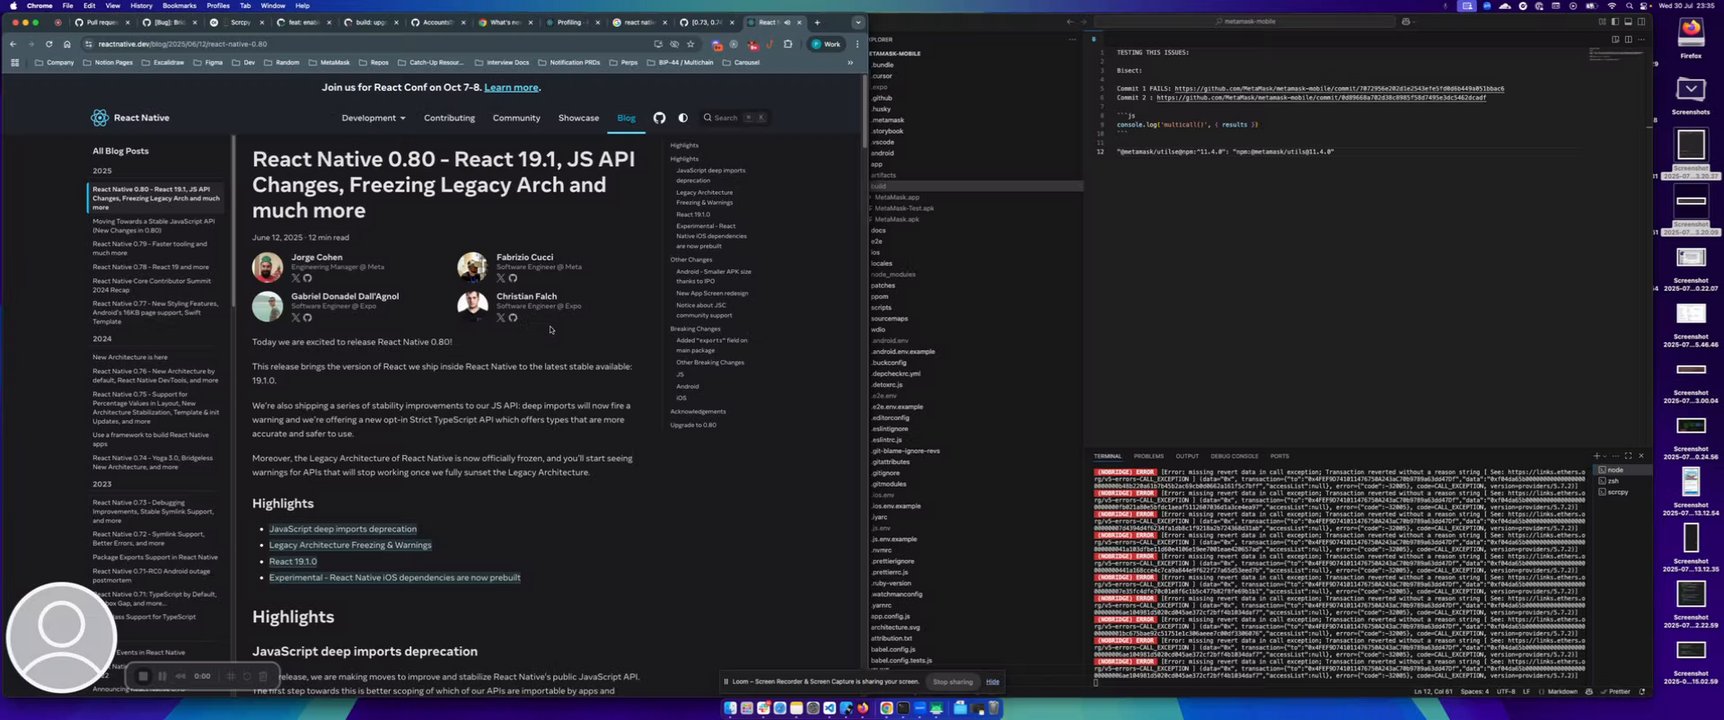Split the VS Code editor right
The image size is (1724, 720).
click(1628, 39)
